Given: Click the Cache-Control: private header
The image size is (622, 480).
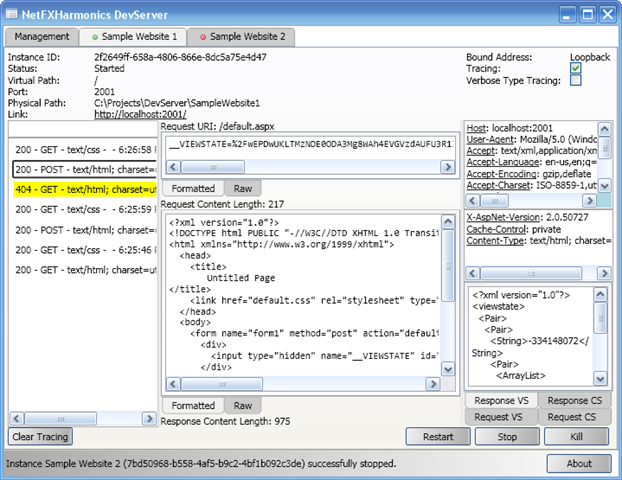Looking at the screenshot, I should (x=514, y=229).
